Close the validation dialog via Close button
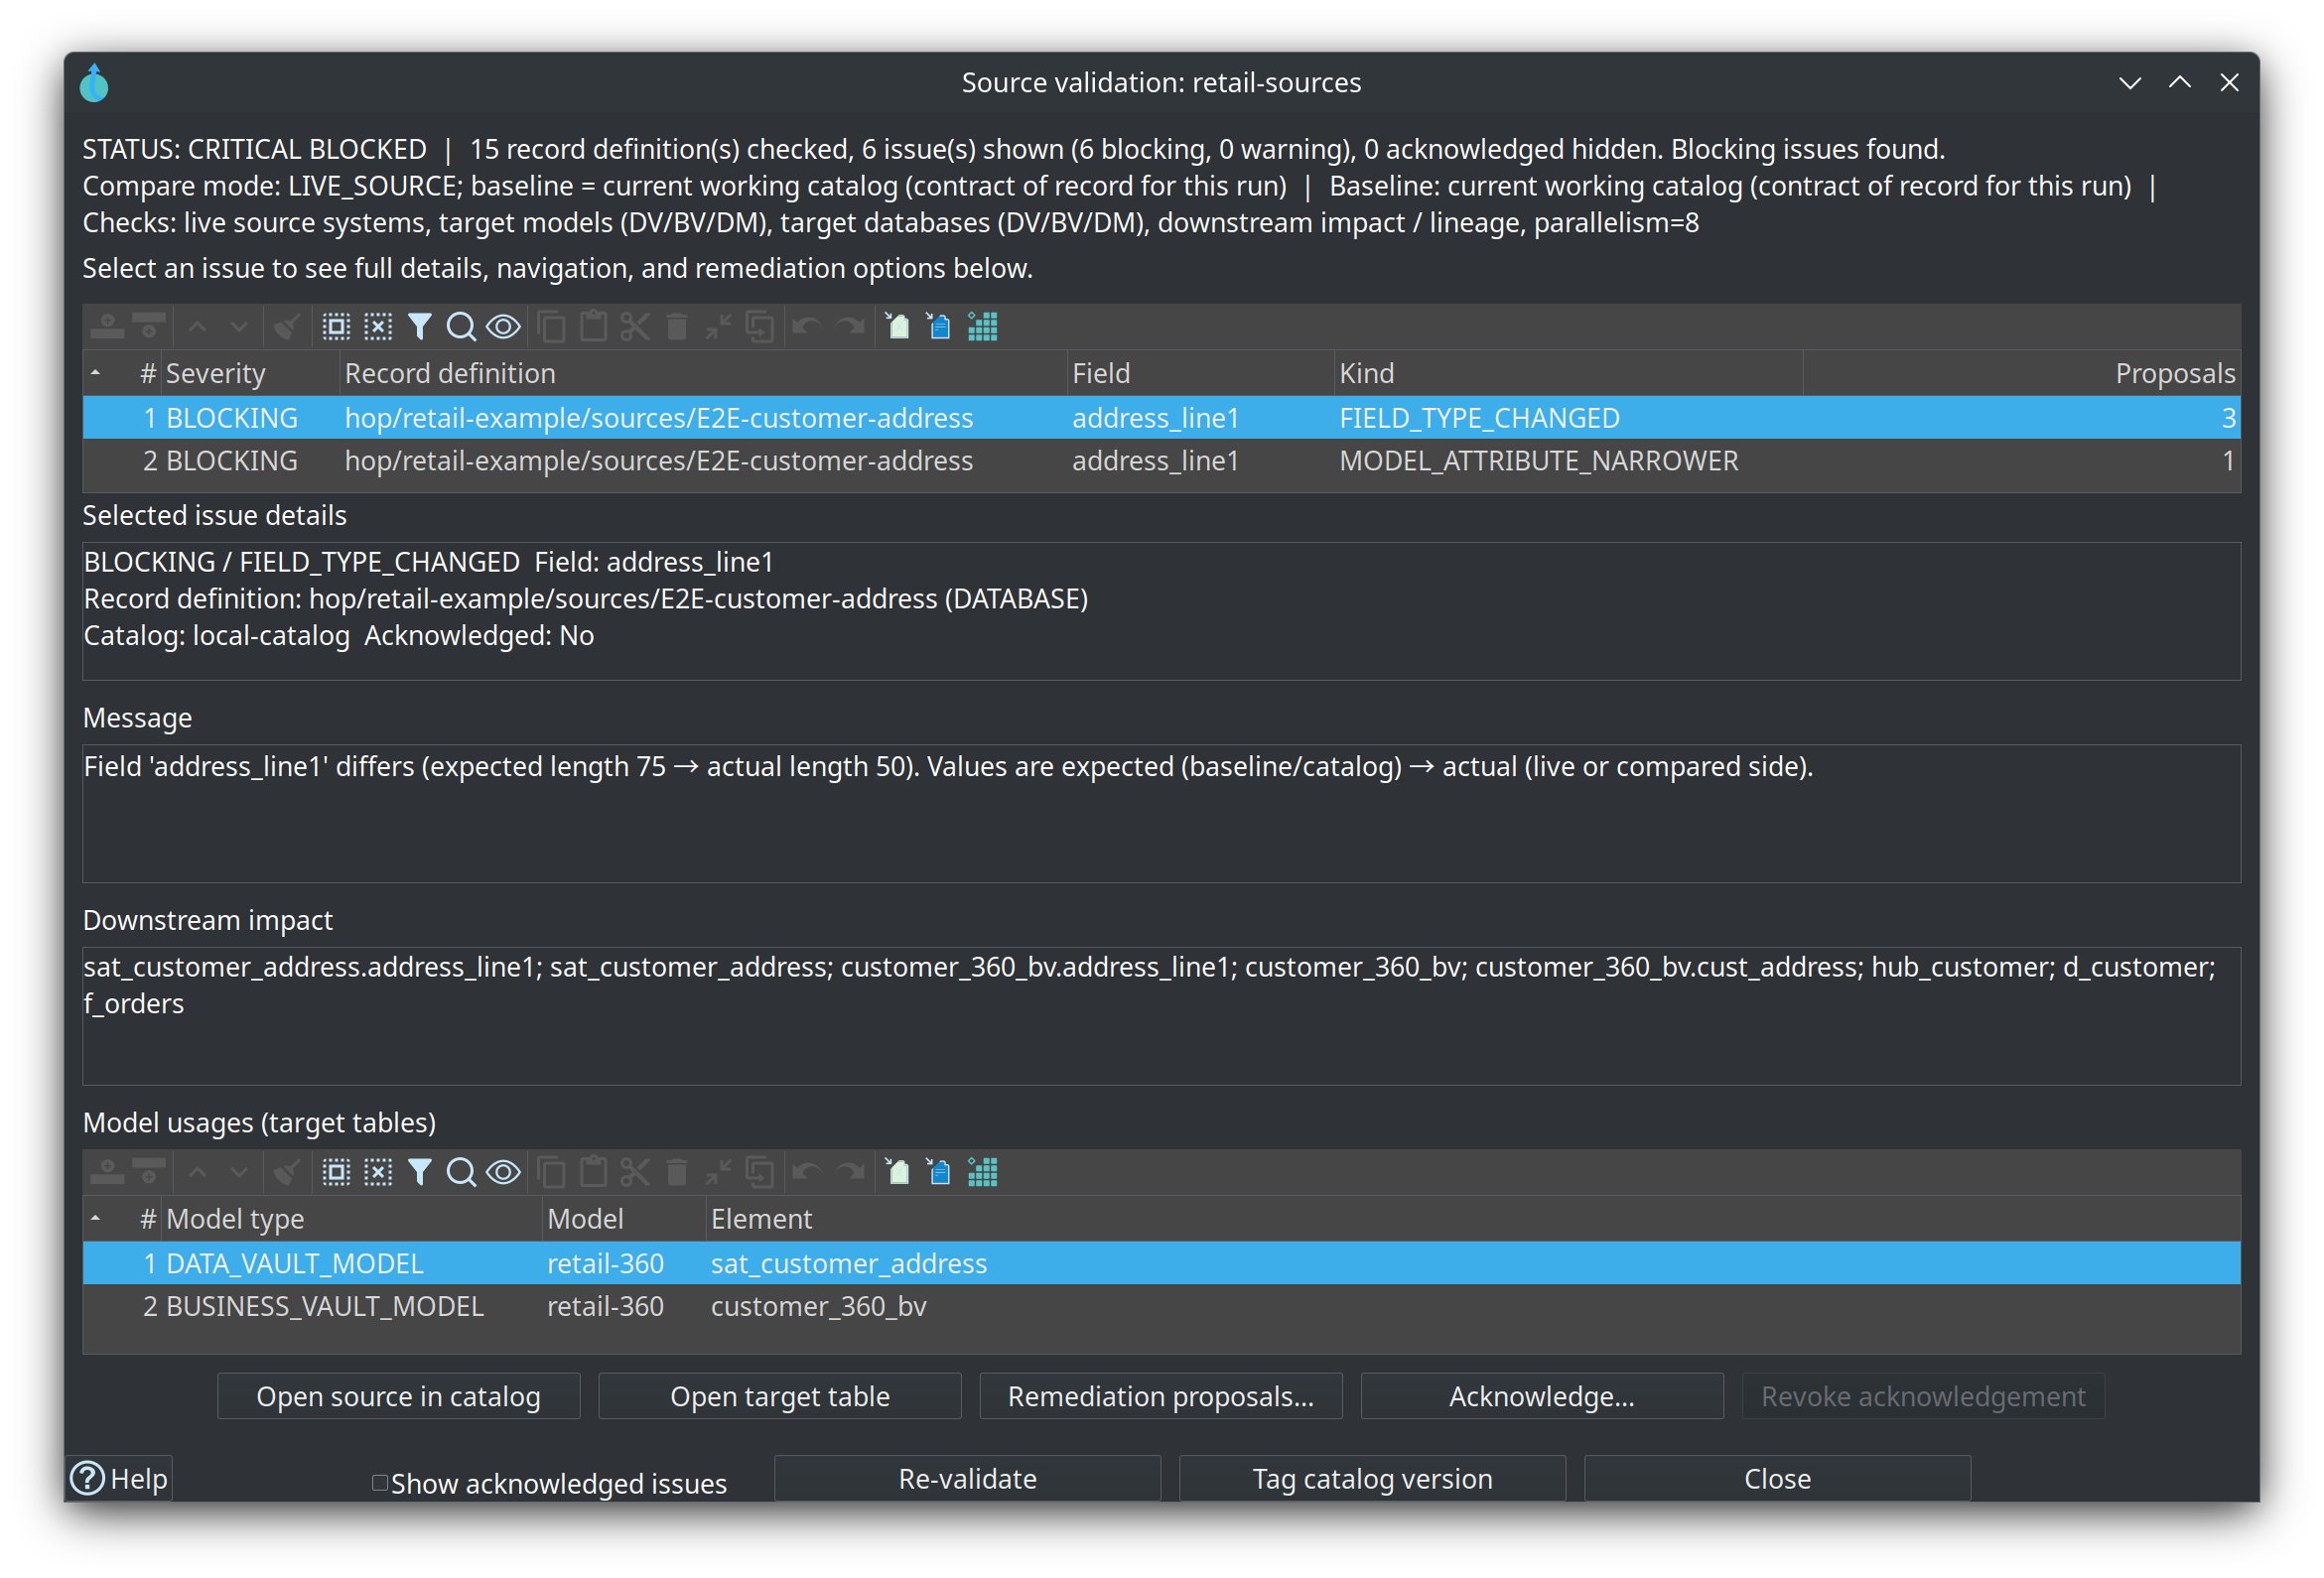The width and height of the screenshot is (2324, 1578). pyautogui.click(x=1777, y=1478)
